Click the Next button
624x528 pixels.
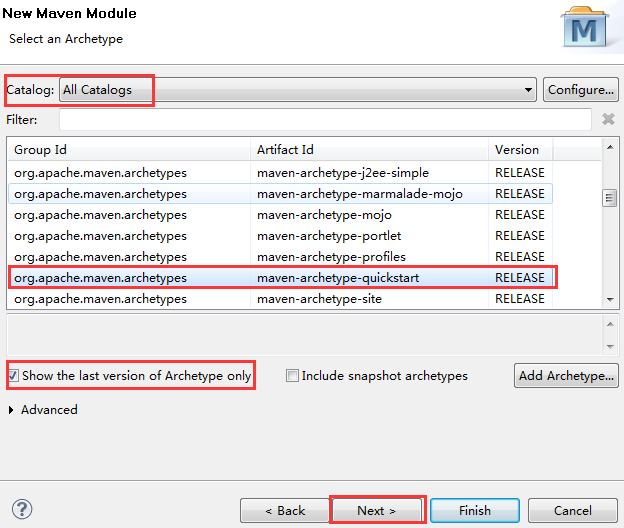[376, 510]
